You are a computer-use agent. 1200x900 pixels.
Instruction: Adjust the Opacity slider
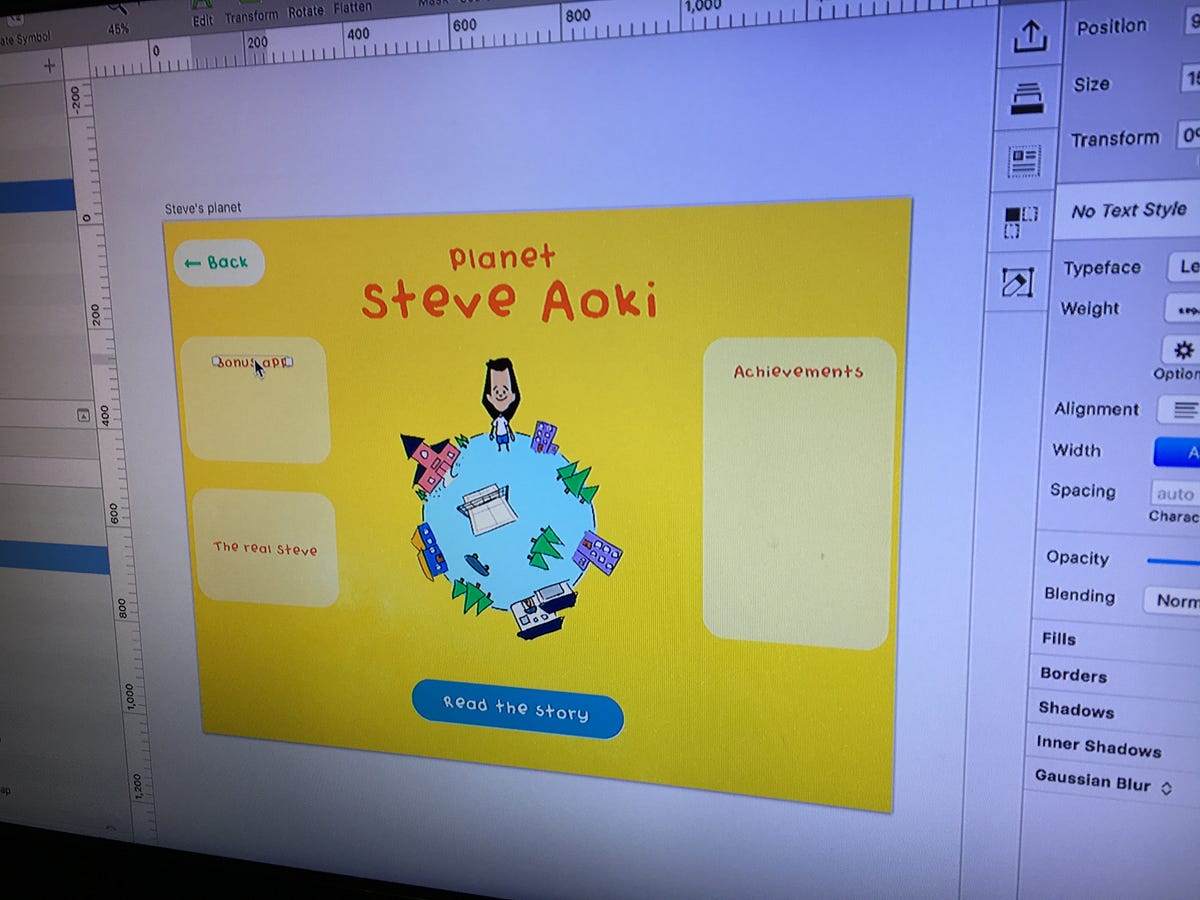[x=1173, y=562]
